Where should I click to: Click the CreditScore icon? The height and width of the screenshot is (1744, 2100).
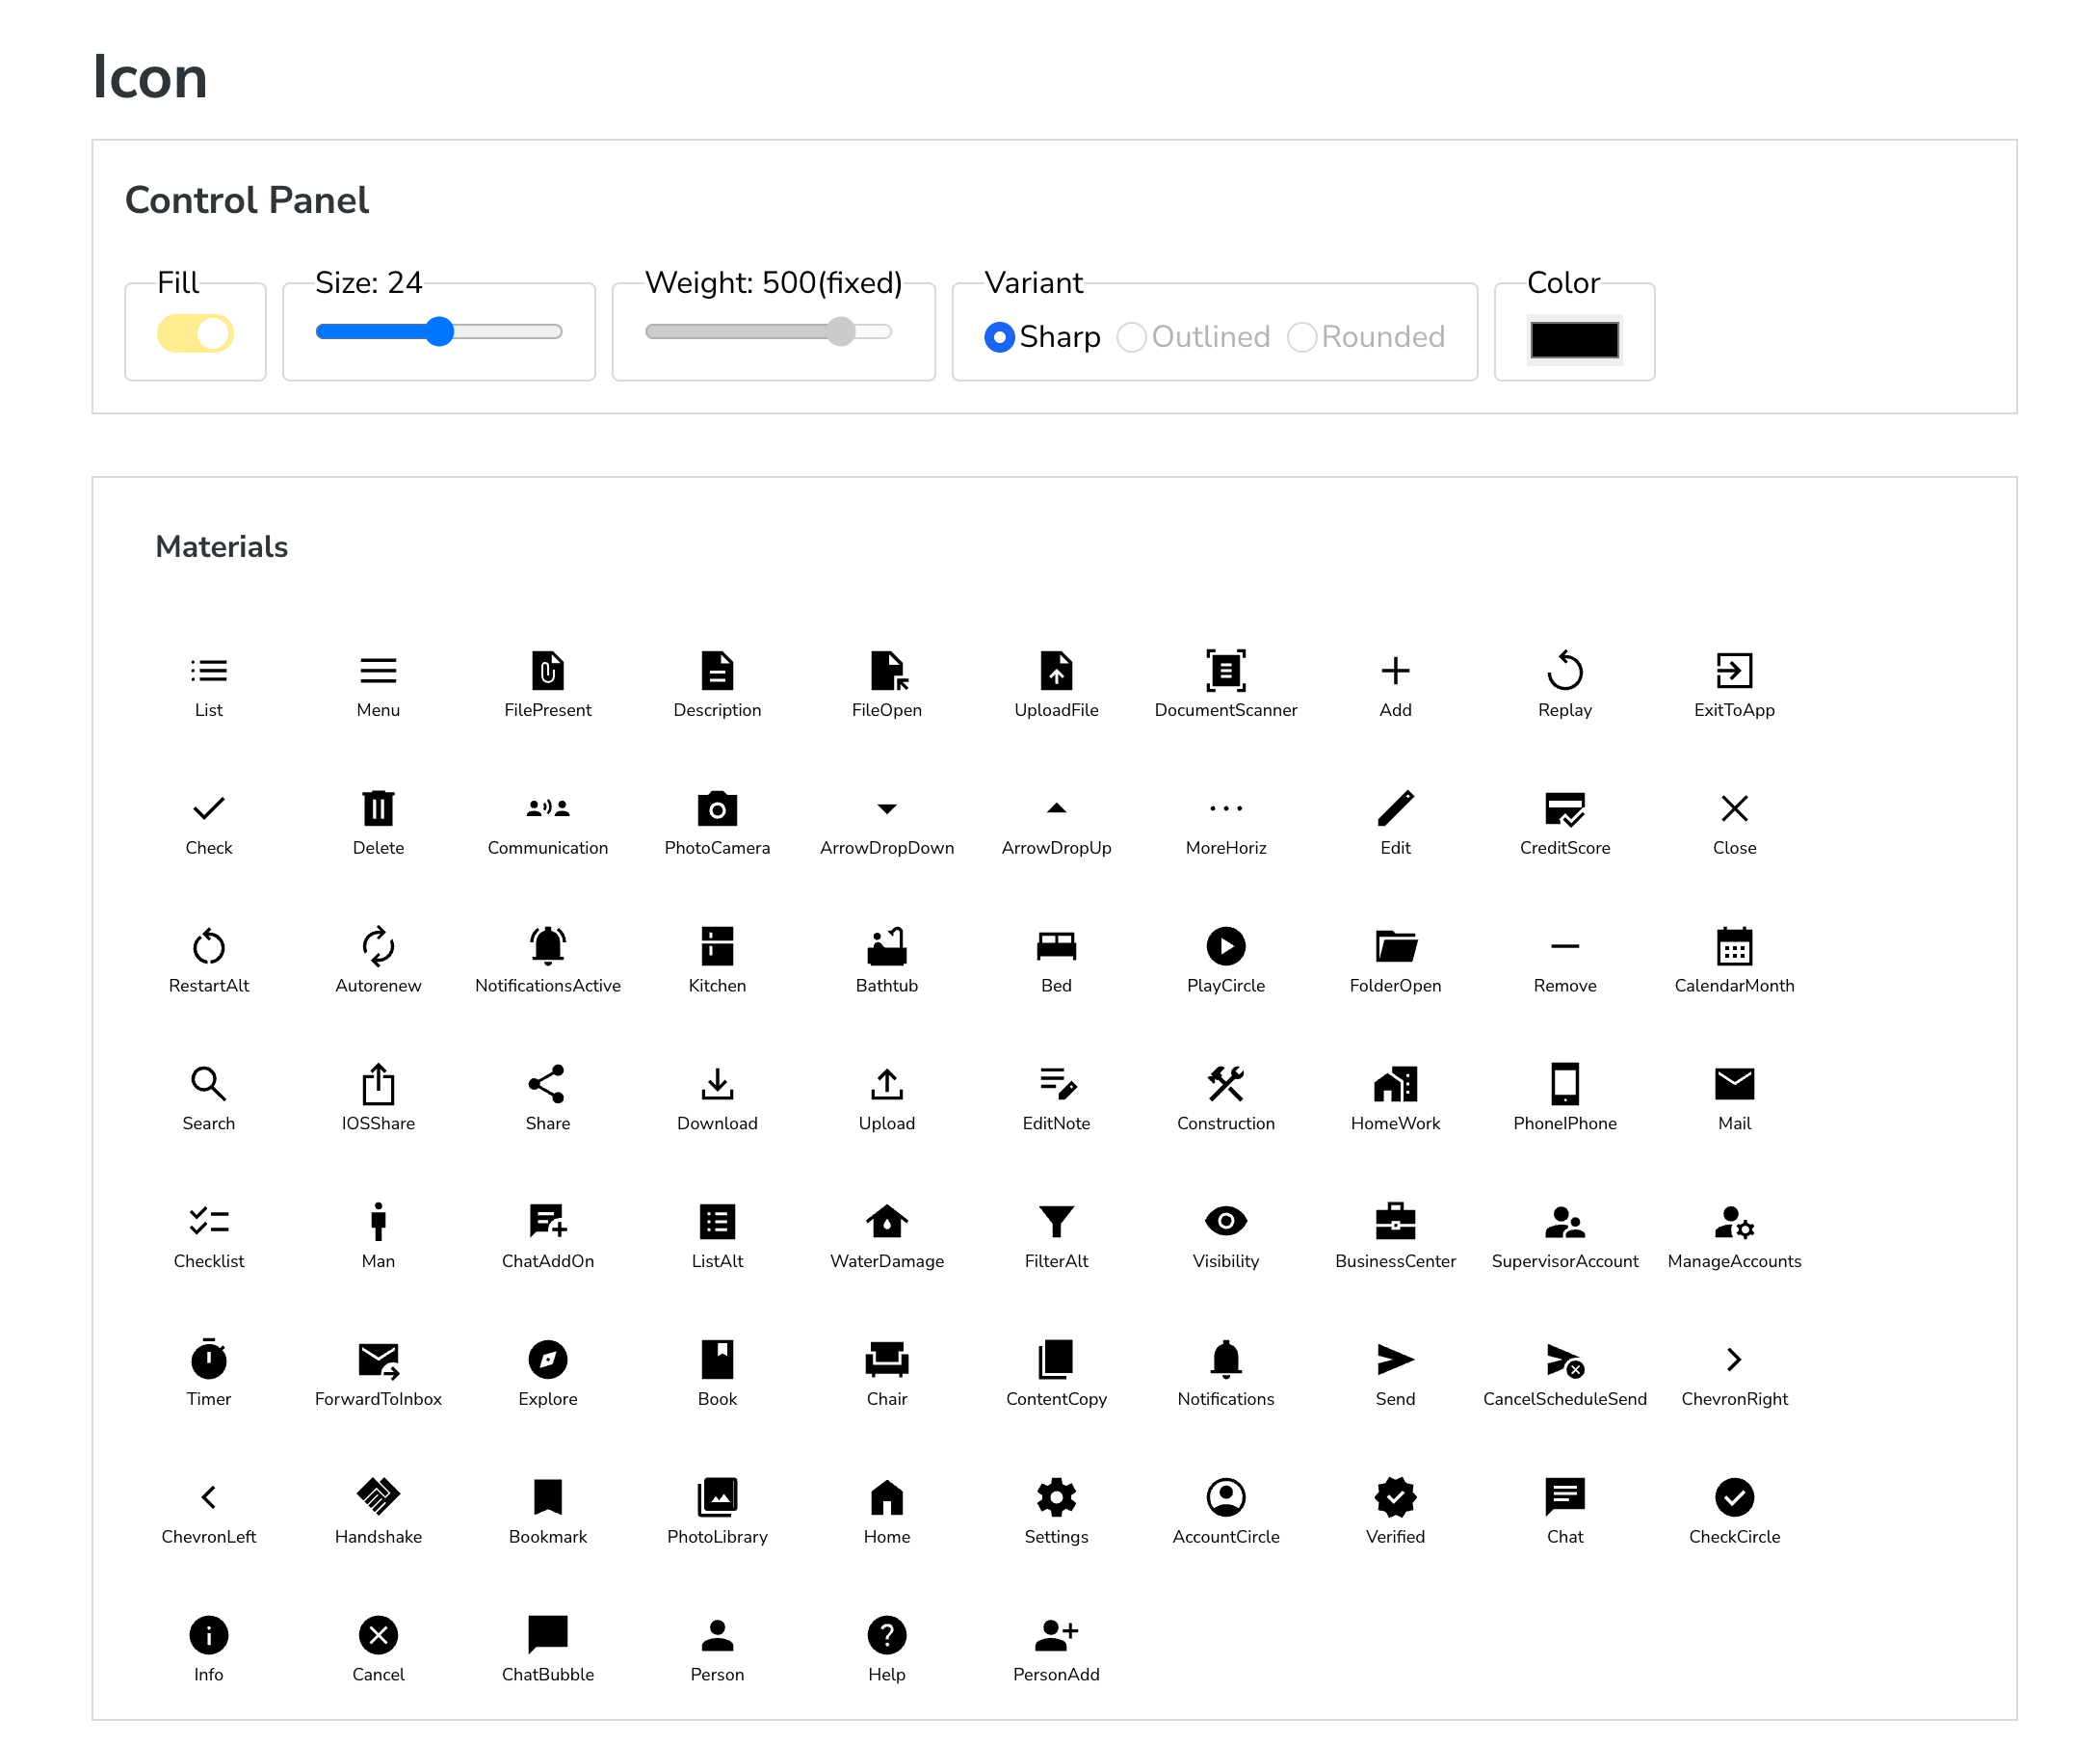point(1564,808)
